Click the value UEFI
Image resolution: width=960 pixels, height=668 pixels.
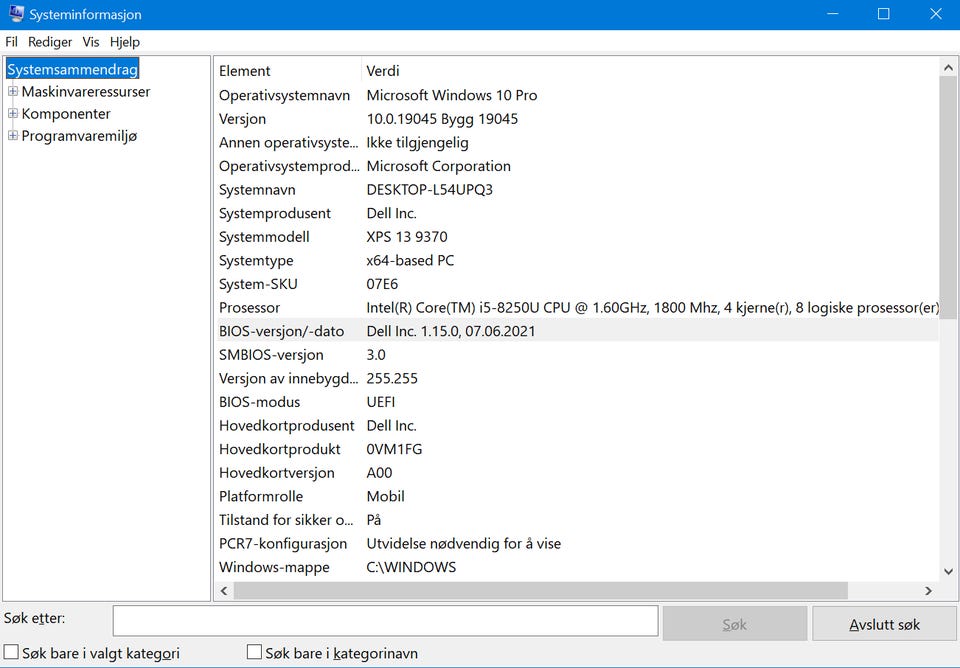coord(381,402)
